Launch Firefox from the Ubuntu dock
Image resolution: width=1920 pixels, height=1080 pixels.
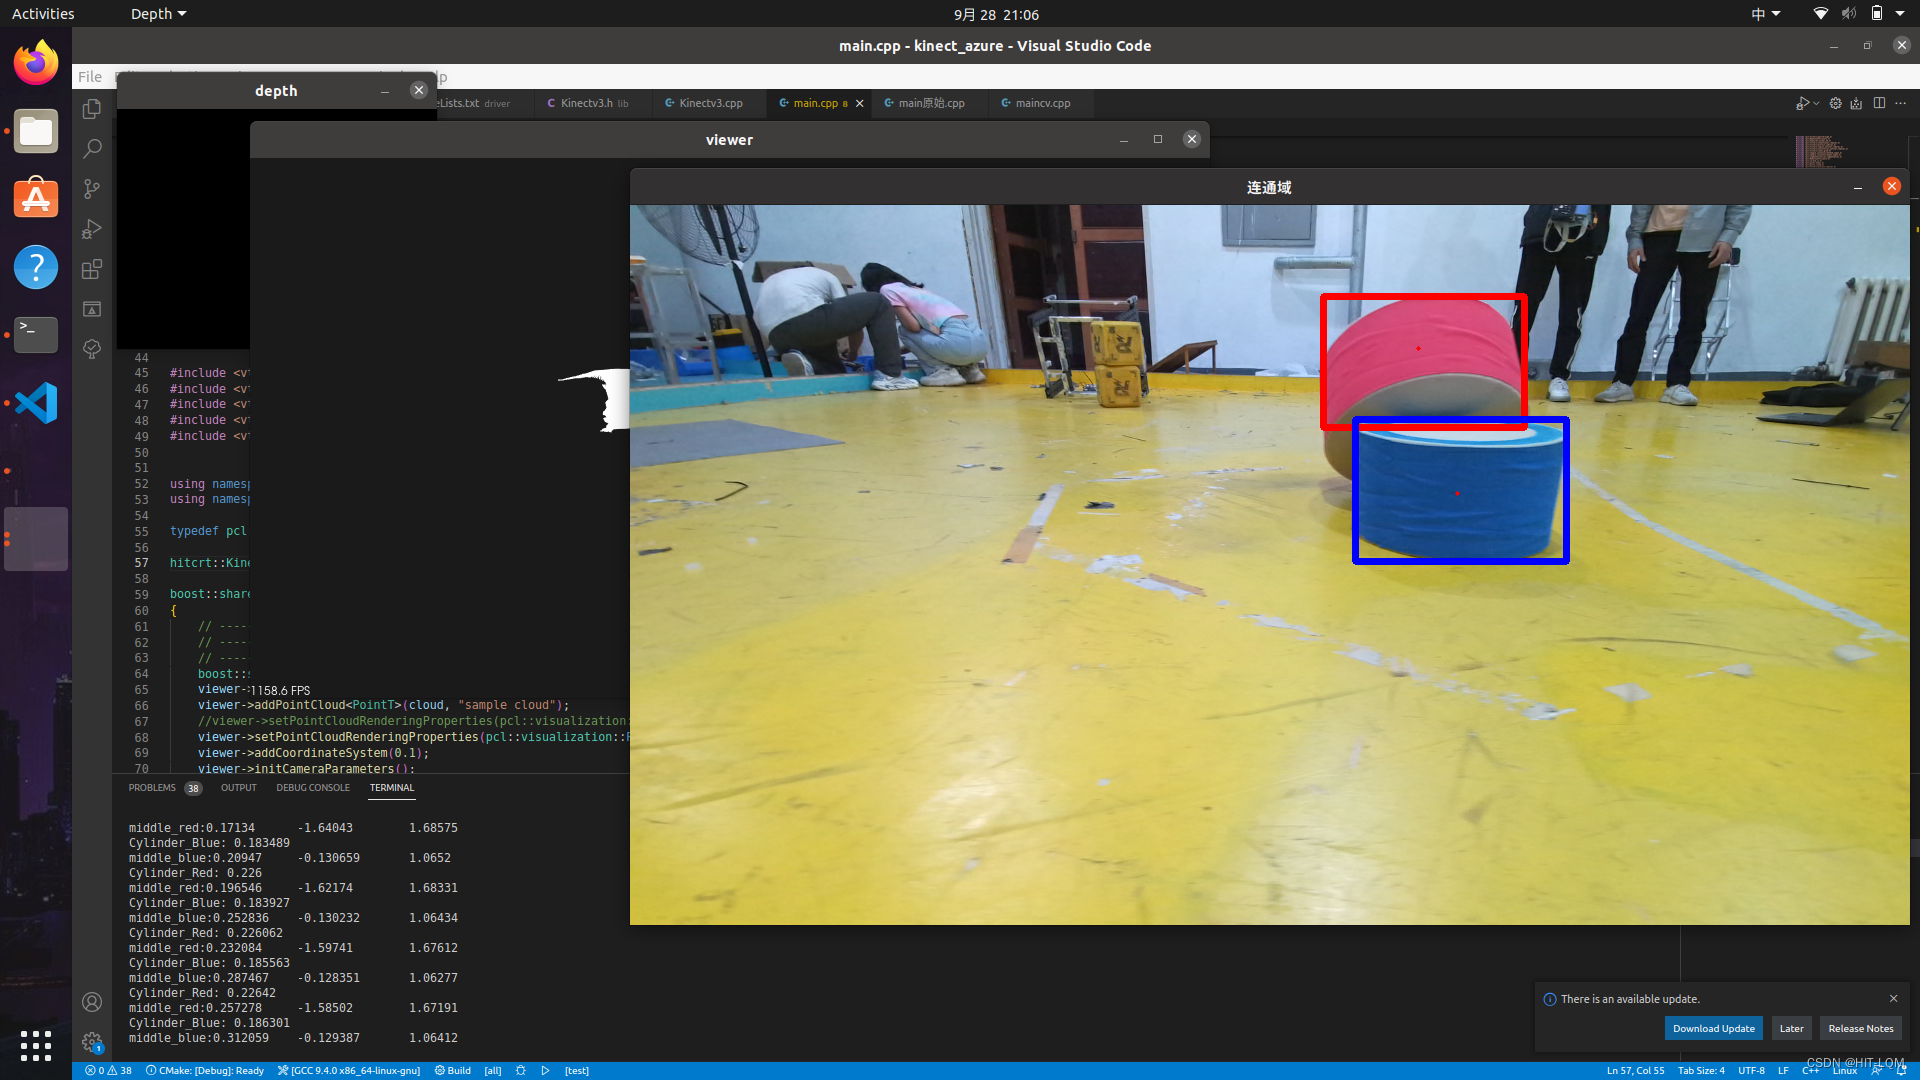(x=35, y=62)
